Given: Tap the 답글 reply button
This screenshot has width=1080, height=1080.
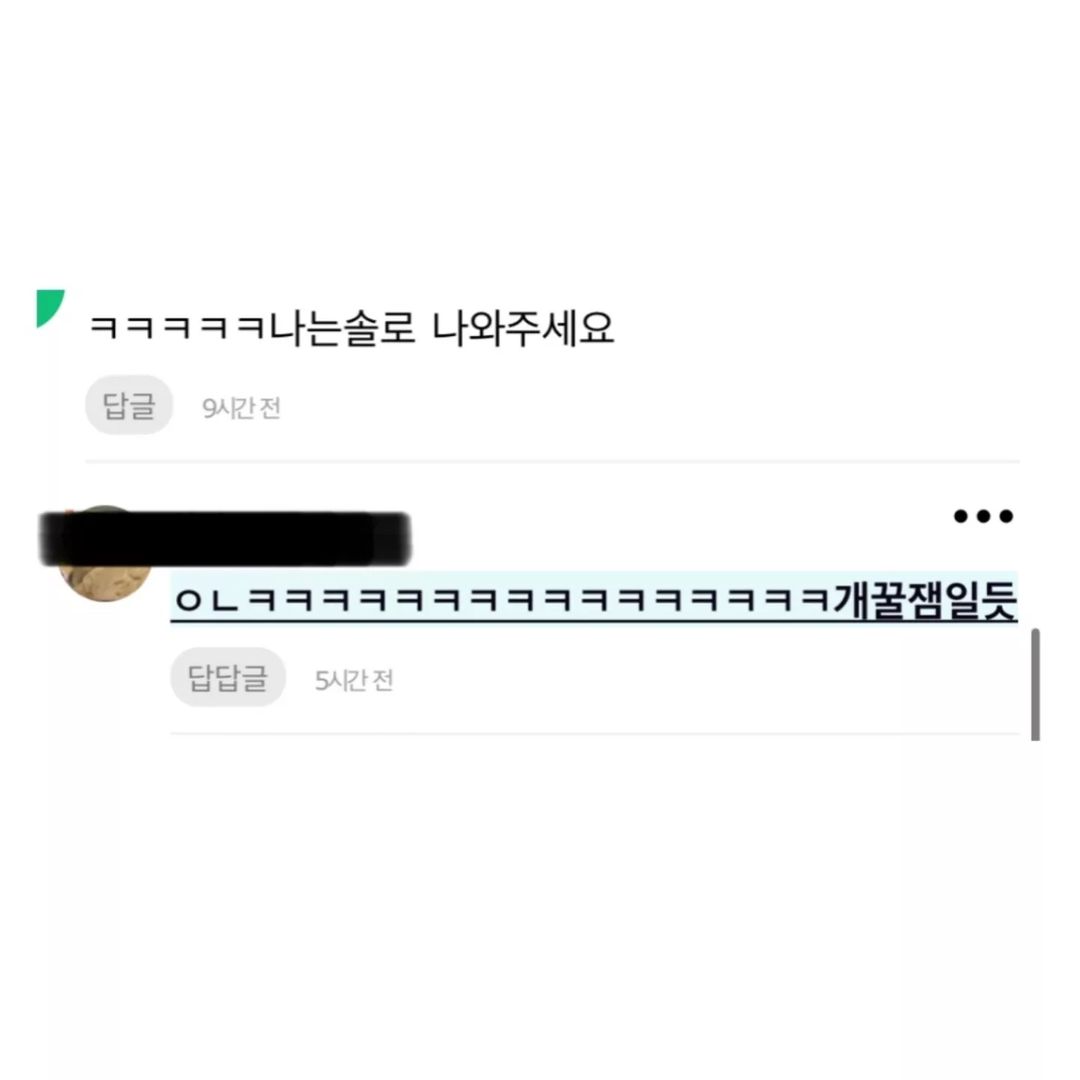Looking at the screenshot, I should pyautogui.click(x=129, y=405).
